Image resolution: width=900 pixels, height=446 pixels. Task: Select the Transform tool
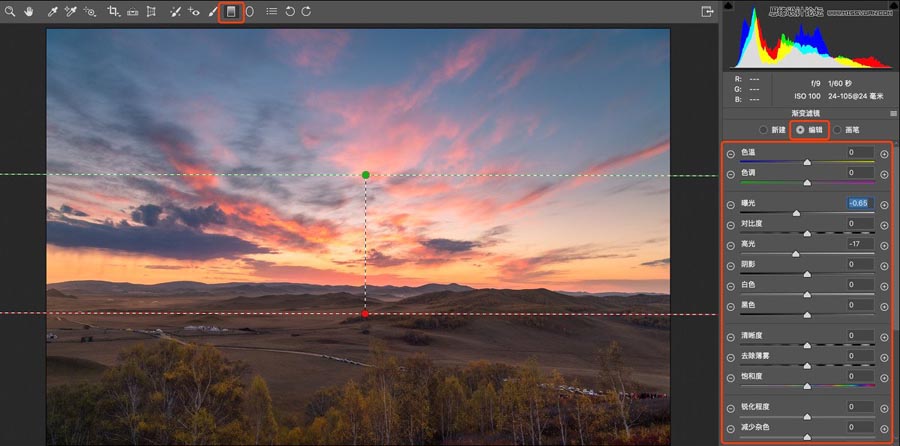(x=151, y=11)
